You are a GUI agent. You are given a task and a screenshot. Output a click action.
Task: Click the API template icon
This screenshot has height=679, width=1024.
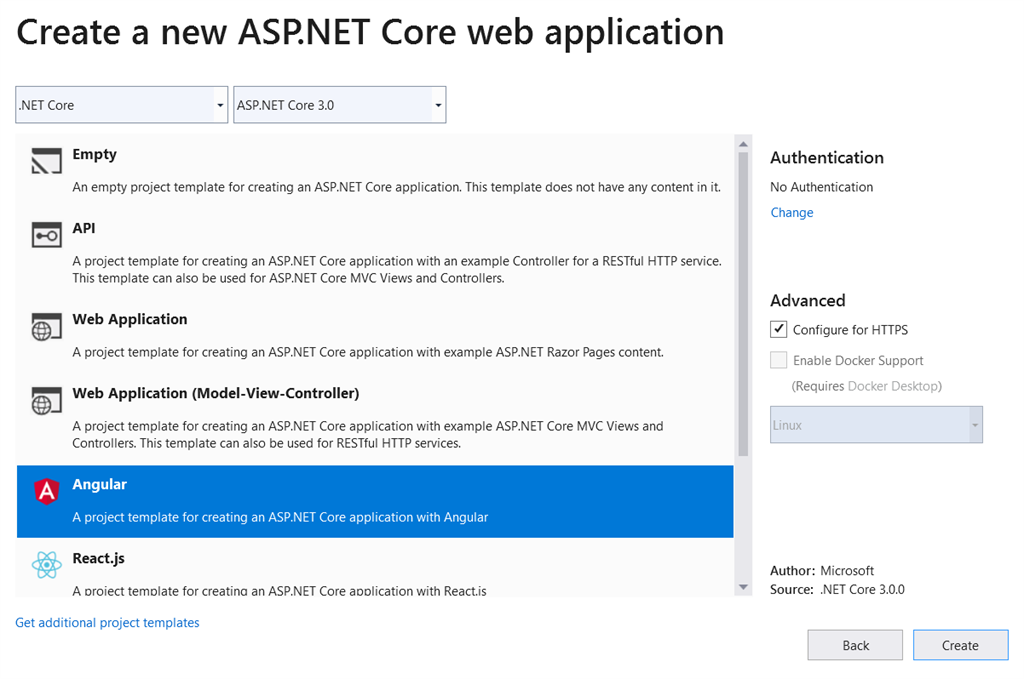coord(46,235)
